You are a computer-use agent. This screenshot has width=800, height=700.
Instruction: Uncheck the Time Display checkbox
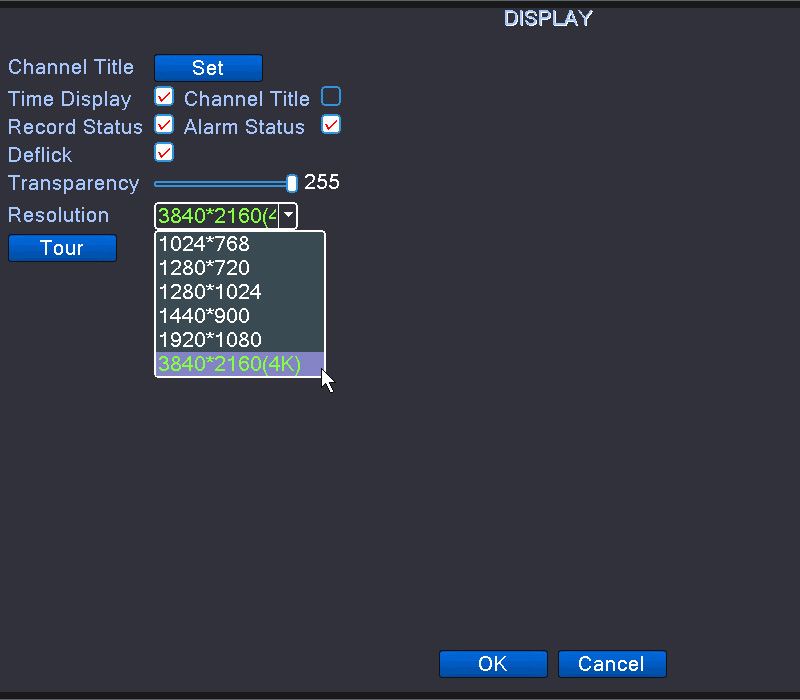tap(164, 97)
